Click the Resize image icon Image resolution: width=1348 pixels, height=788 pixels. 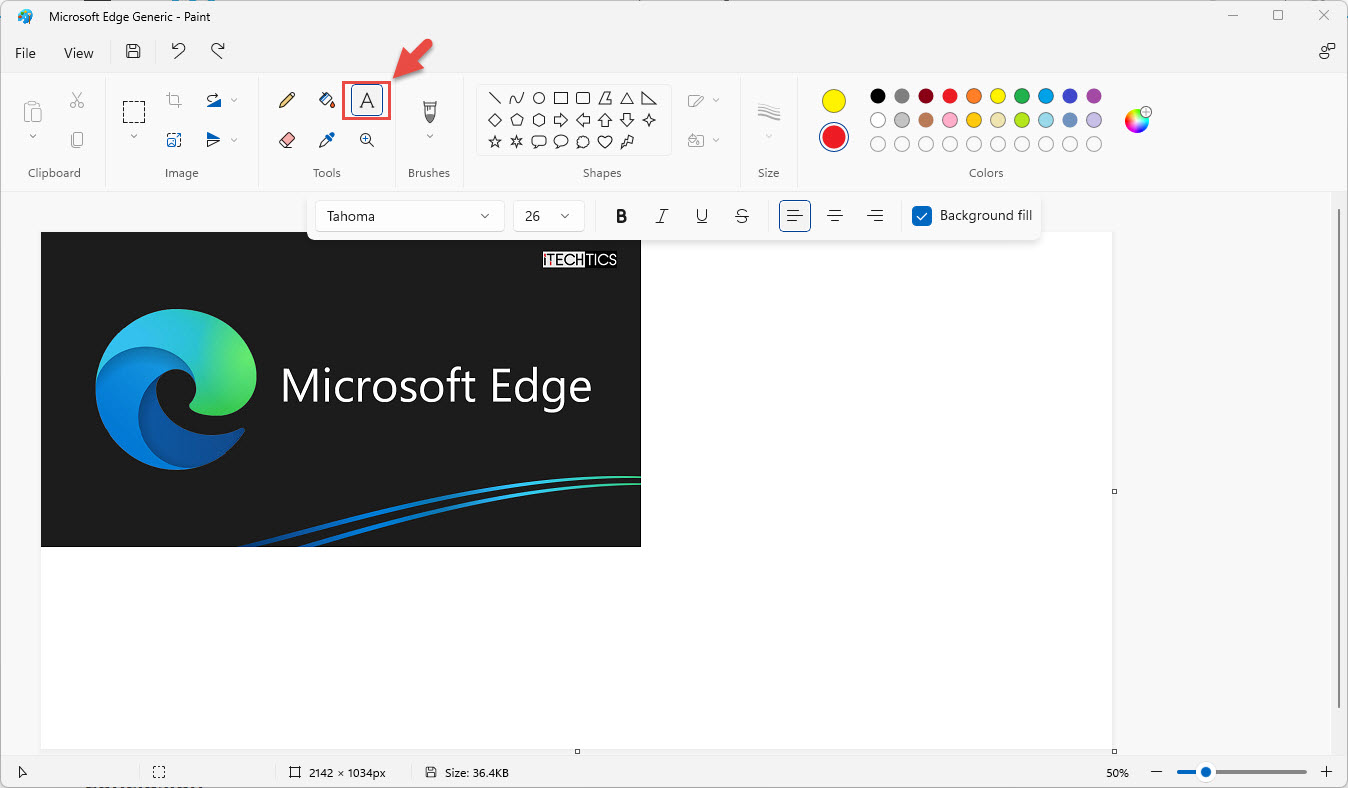tap(174, 140)
